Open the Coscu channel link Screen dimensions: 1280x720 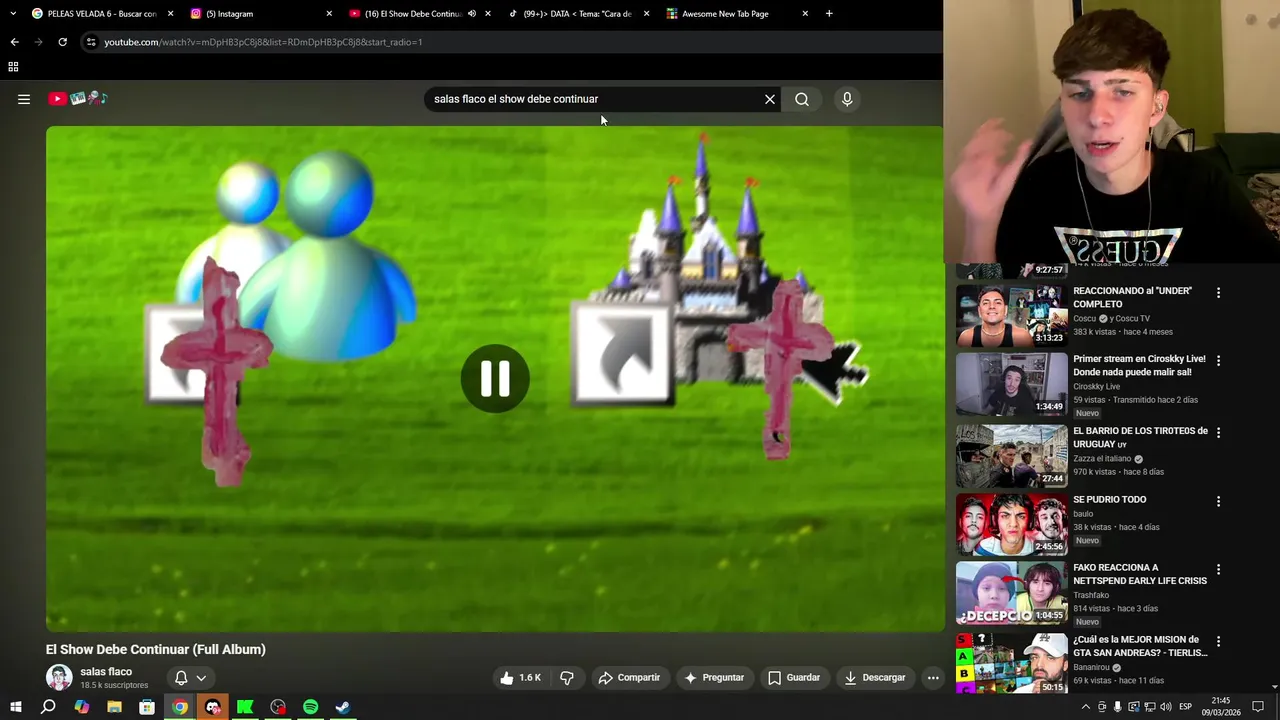(1110, 319)
